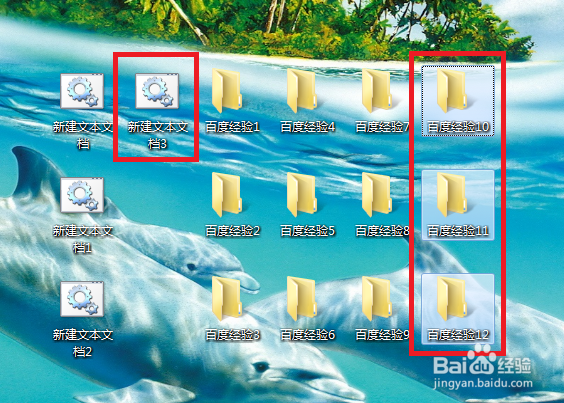Select the 百度经验6 folder icon
Image resolution: width=564 pixels, height=403 pixels.
pyautogui.click(x=303, y=299)
